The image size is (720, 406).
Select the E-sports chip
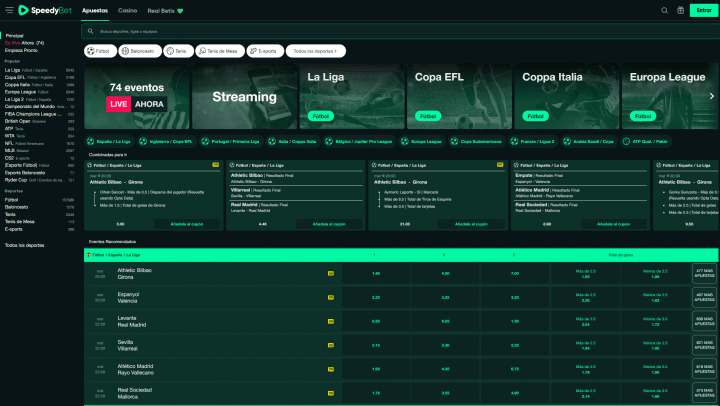click(x=264, y=51)
